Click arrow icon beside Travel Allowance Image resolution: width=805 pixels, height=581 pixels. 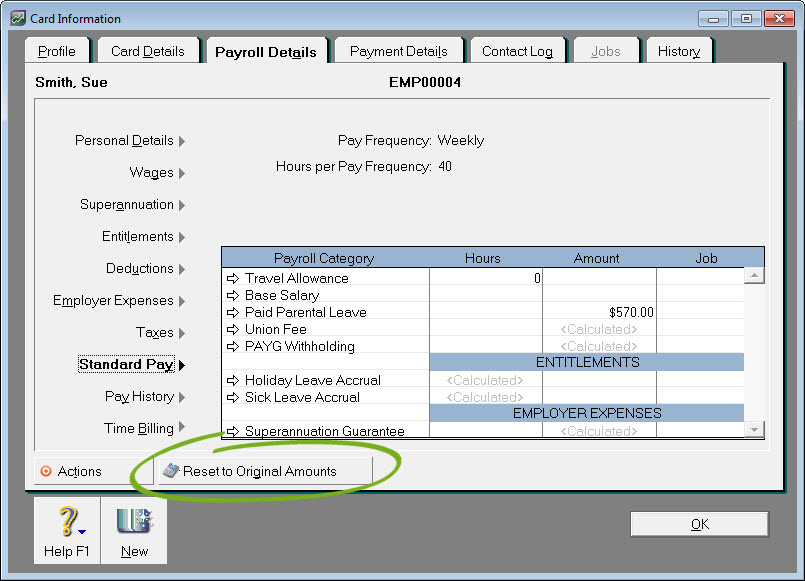[x=234, y=279]
